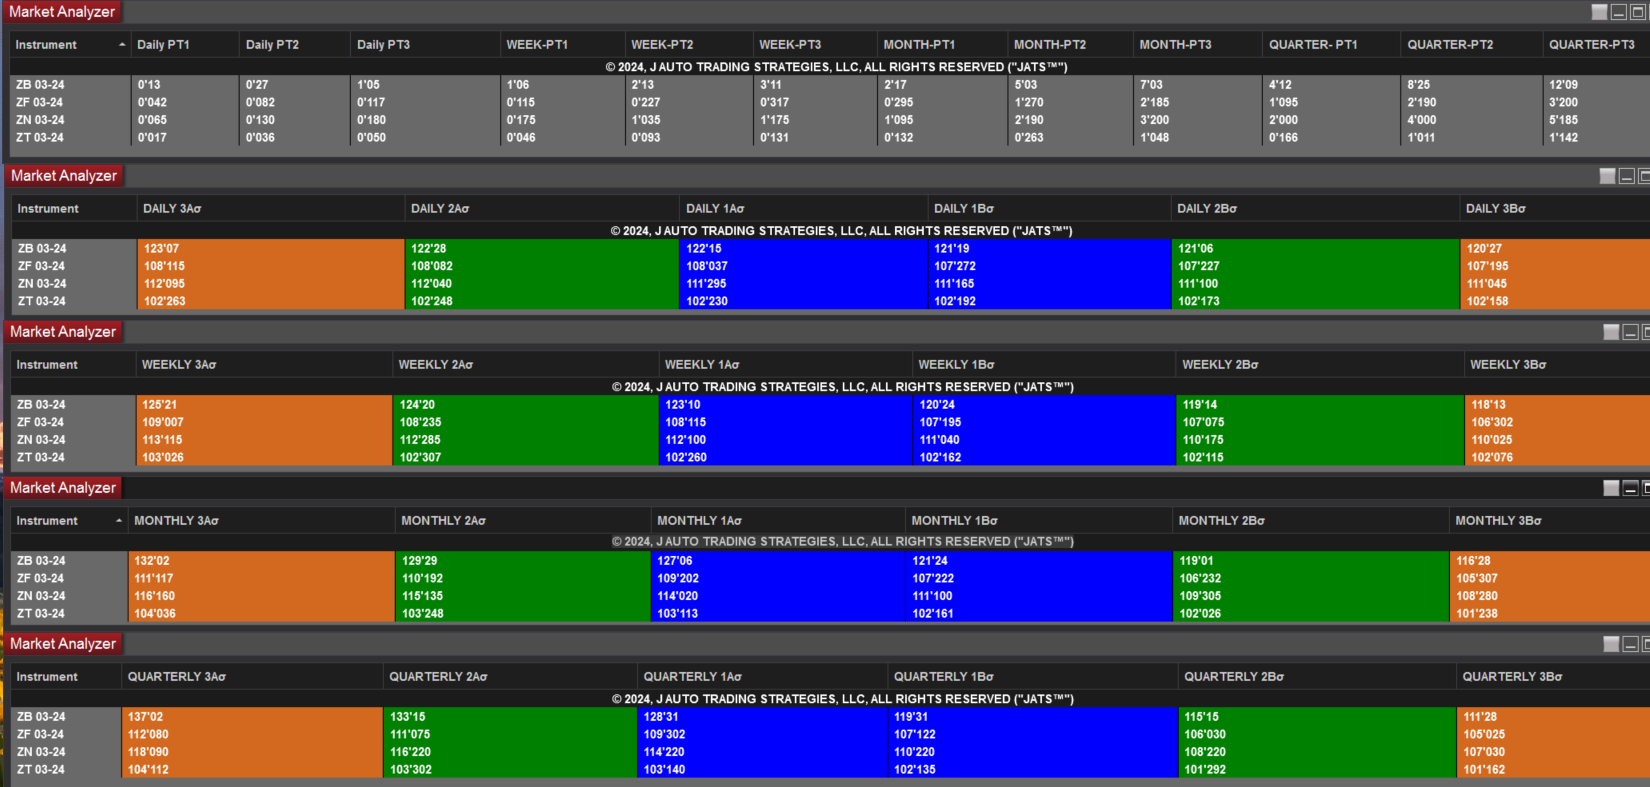Screen dimensions: 1650x787
Task: Minimize the QUARTERLY 3Aσ Market Analyzer window
Action: 1630,644
